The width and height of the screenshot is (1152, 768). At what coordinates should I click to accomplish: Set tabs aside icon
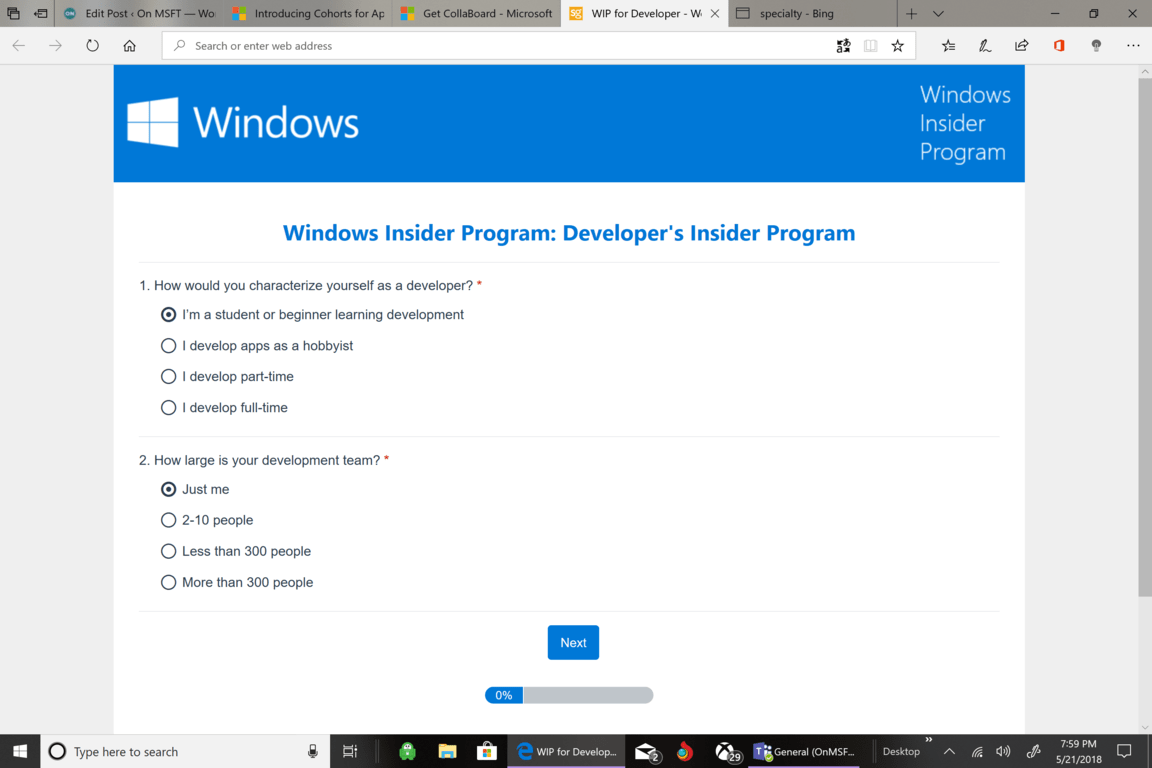click(40, 13)
